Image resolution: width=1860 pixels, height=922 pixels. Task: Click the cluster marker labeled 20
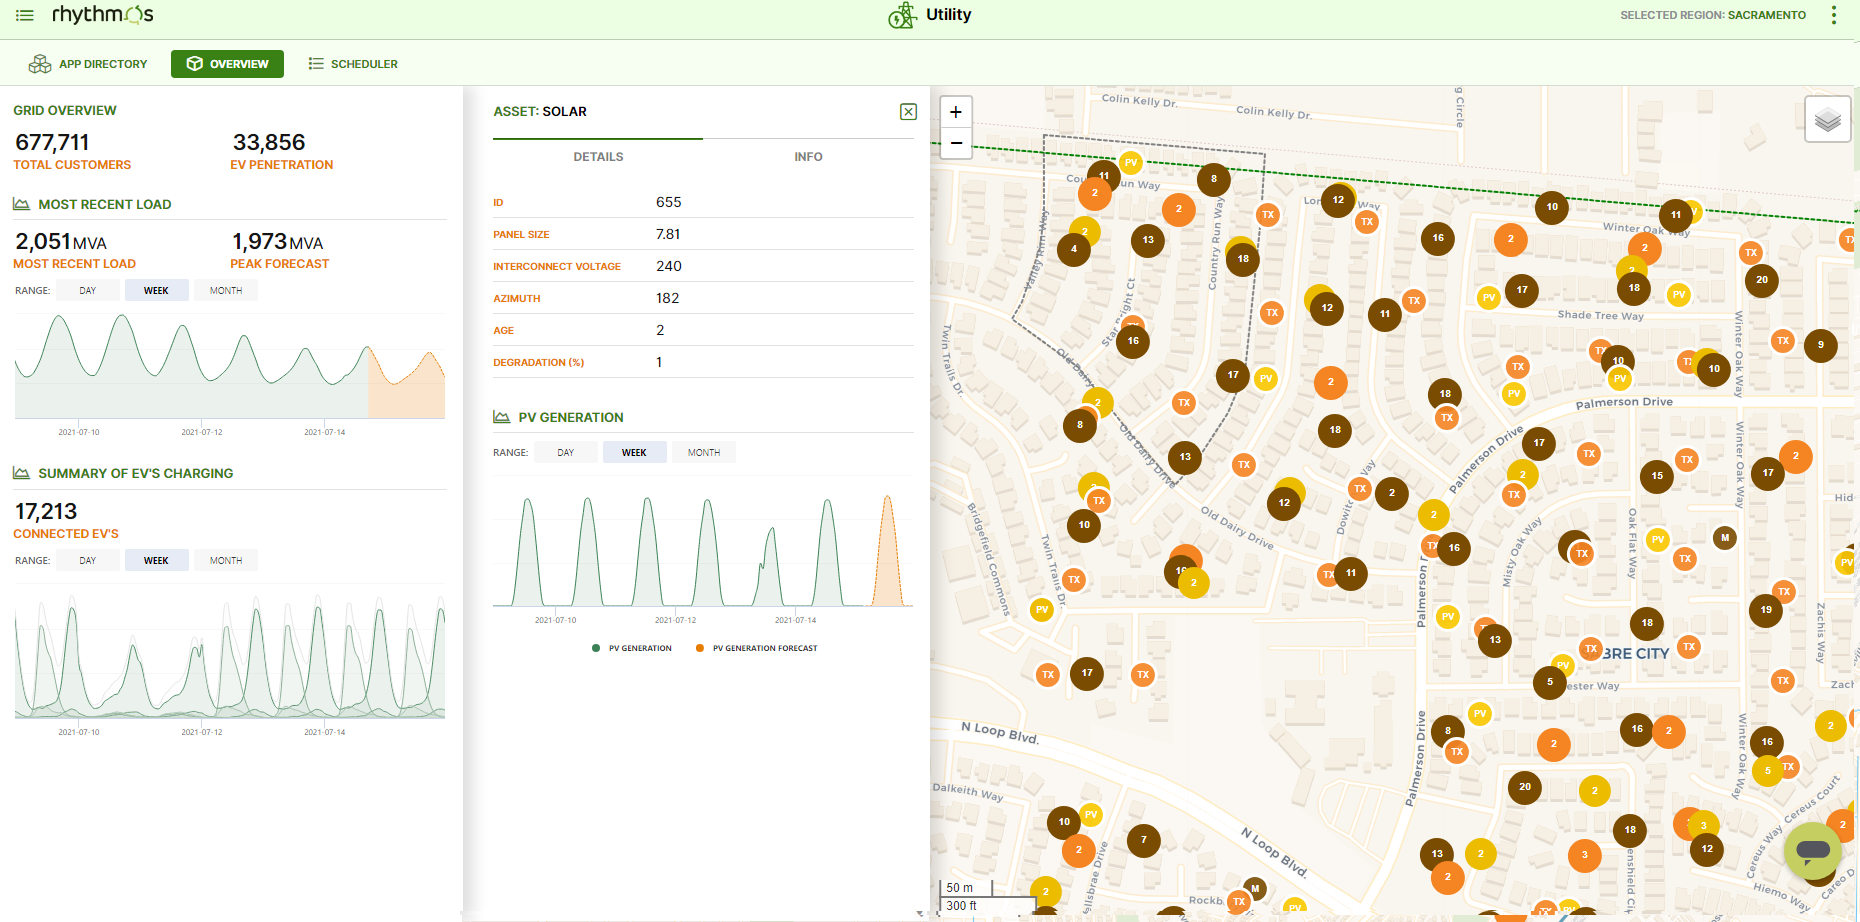[1761, 280]
